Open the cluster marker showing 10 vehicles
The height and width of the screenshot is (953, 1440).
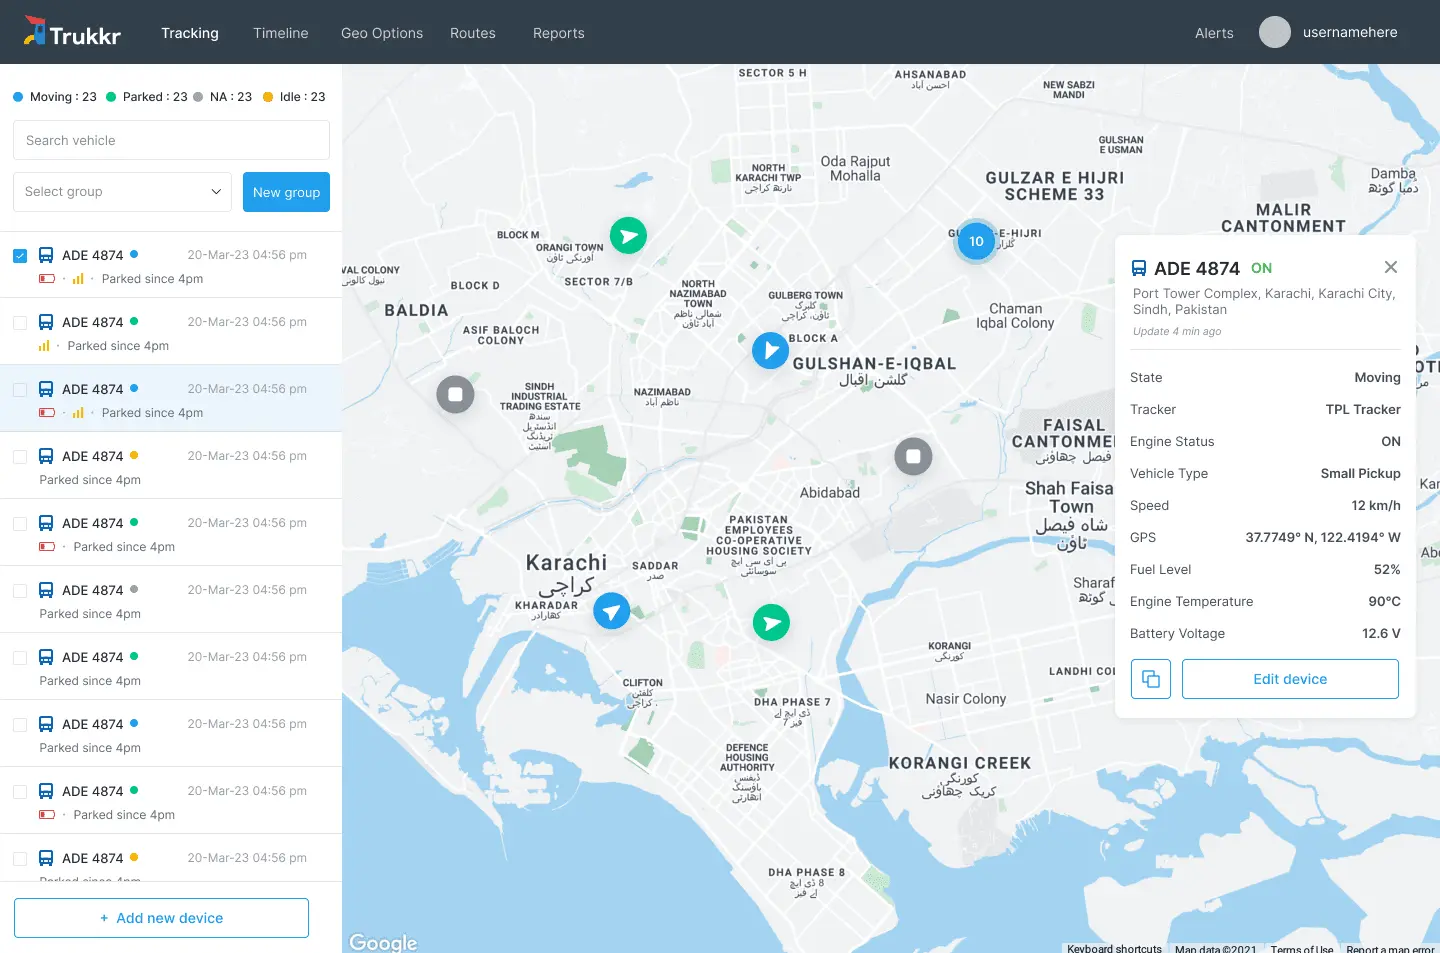(975, 241)
